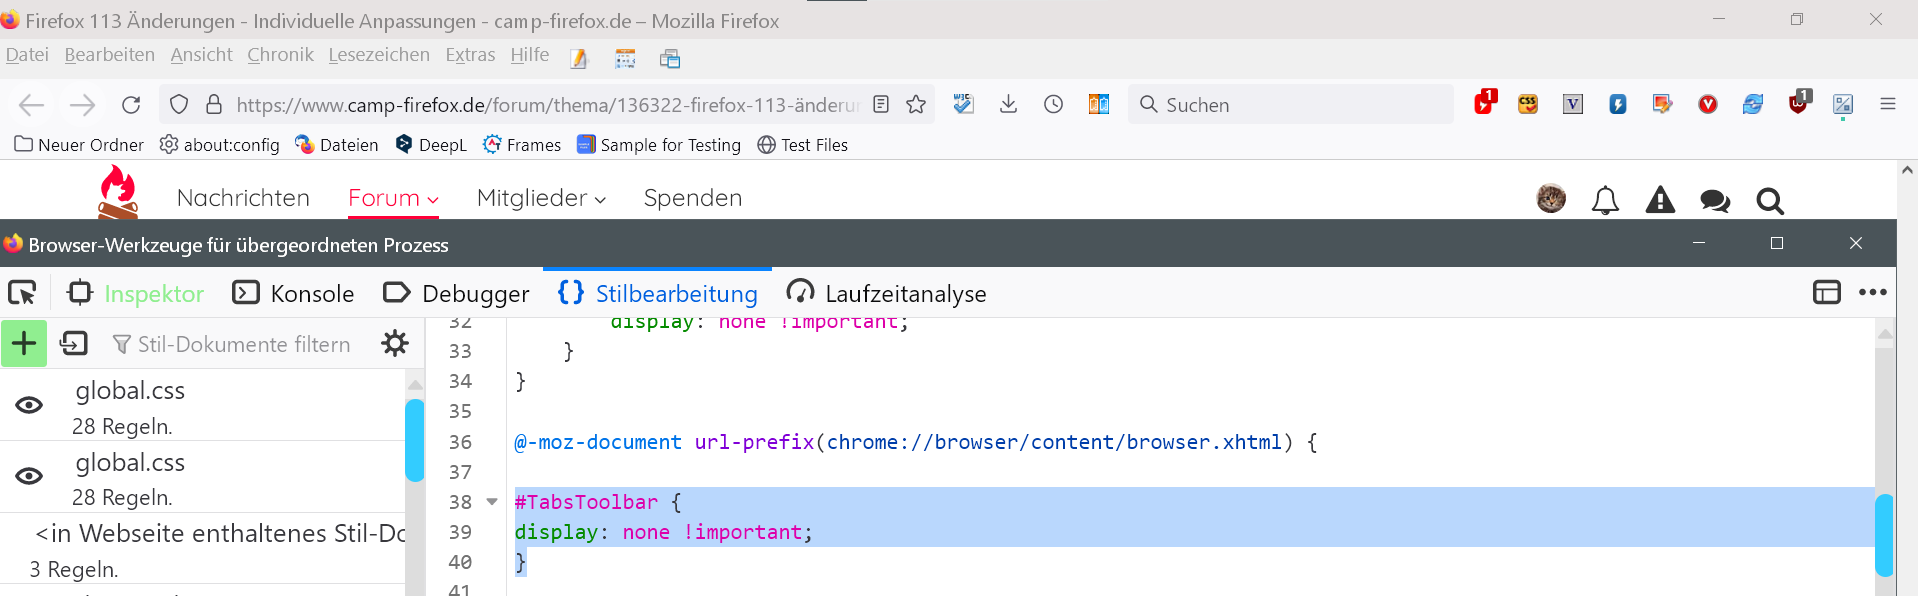
Task: Bookmark this page with star icon
Action: [x=916, y=105]
